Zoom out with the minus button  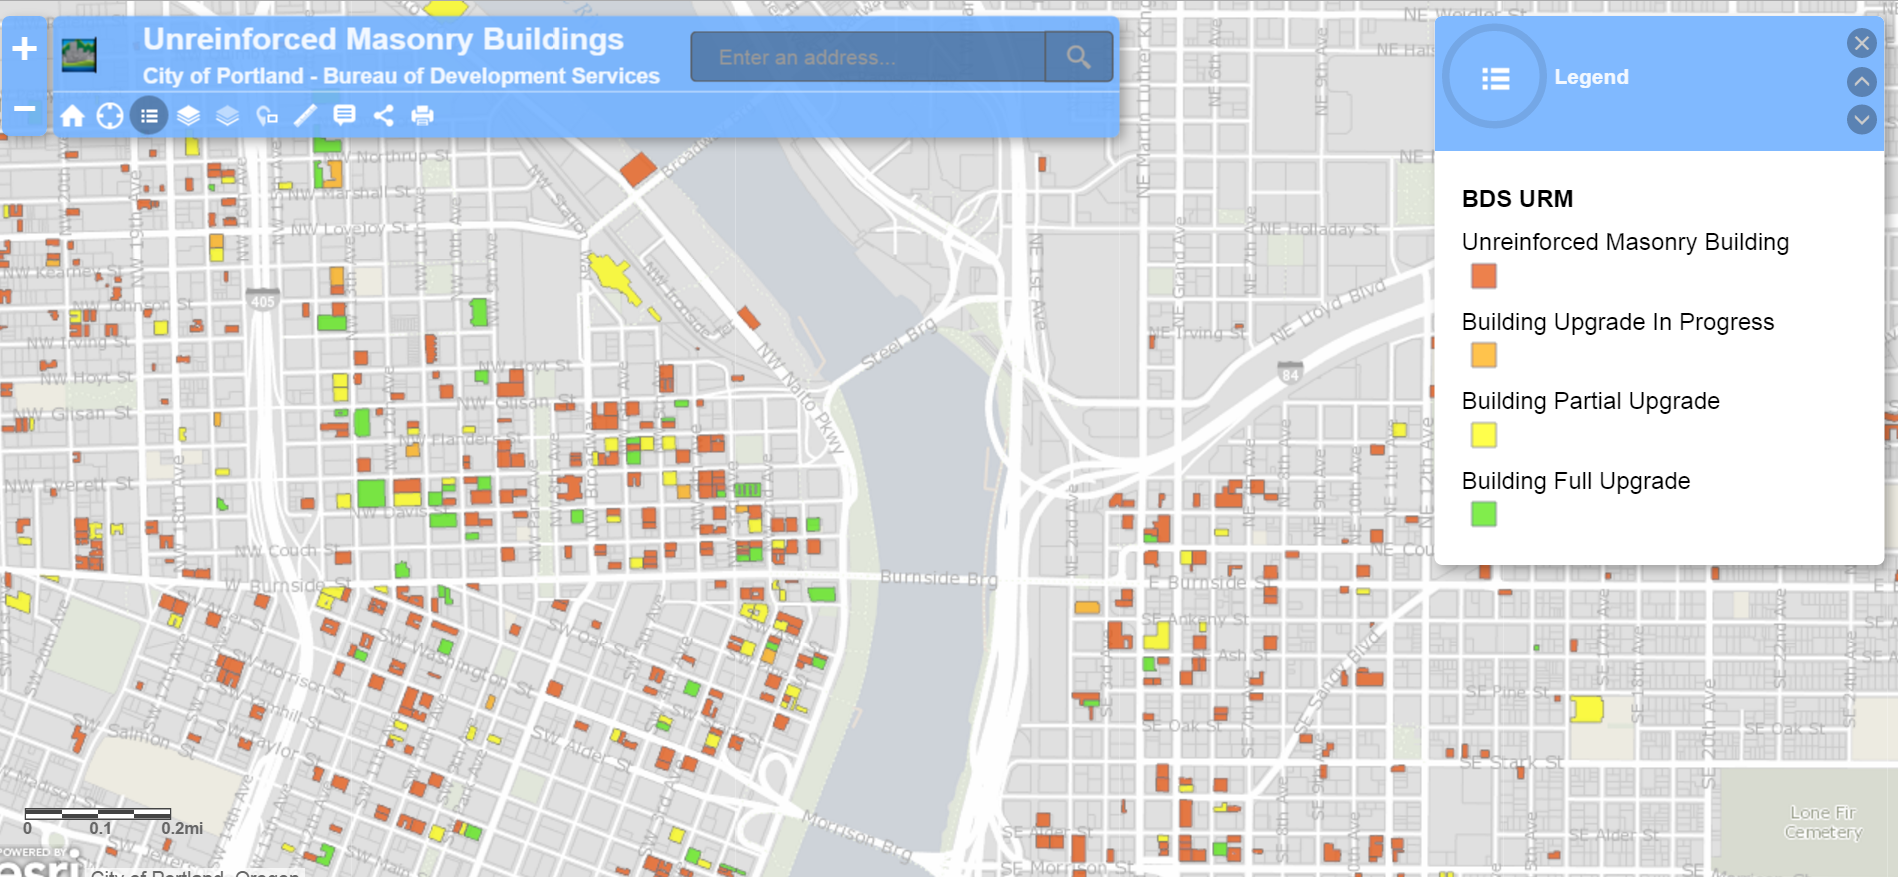pos(25,108)
